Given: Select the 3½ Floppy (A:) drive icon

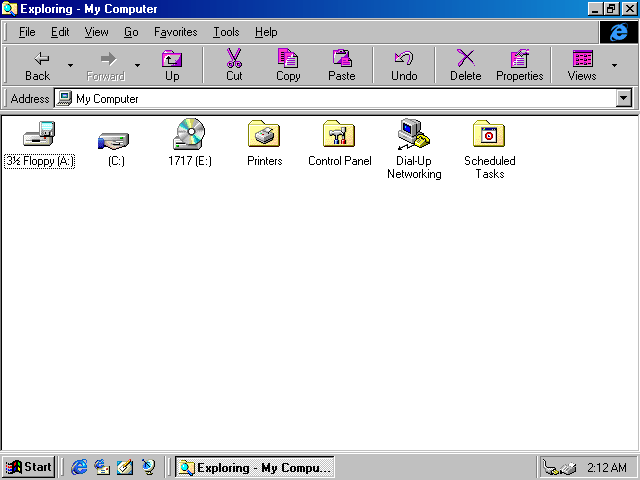Looking at the screenshot, I should [39, 133].
